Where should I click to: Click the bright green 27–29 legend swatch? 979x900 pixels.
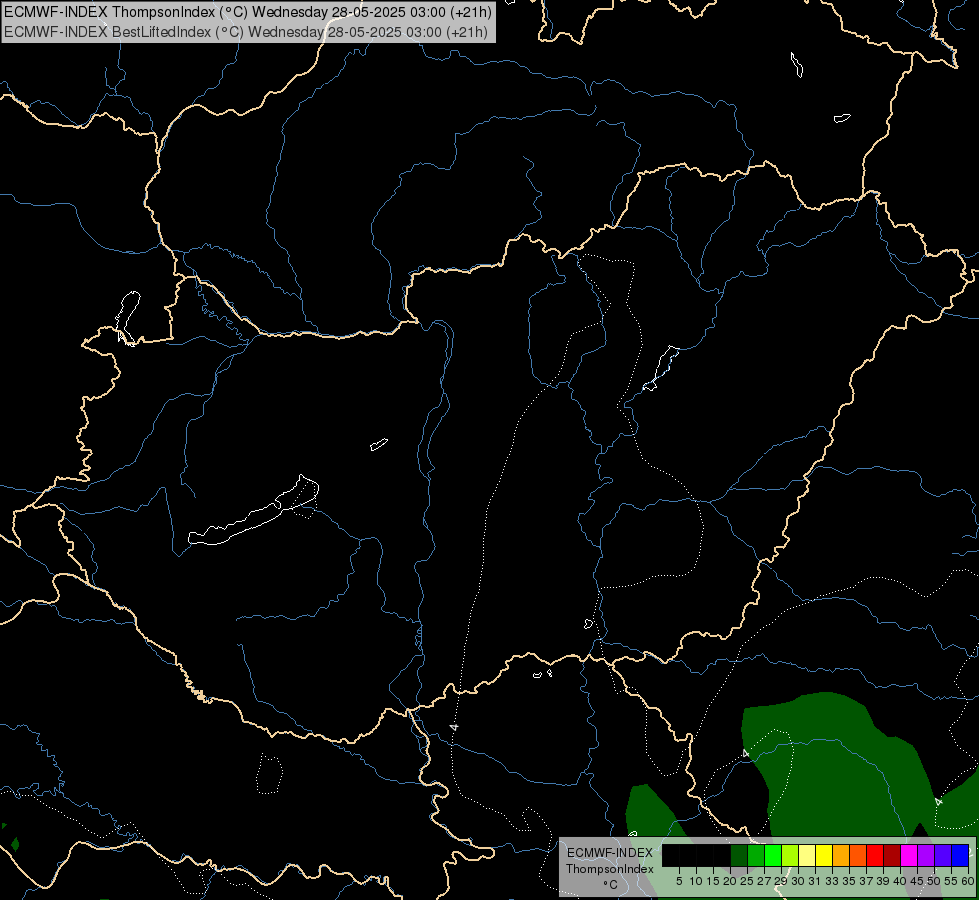pyautogui.click(x=773, y=855)
